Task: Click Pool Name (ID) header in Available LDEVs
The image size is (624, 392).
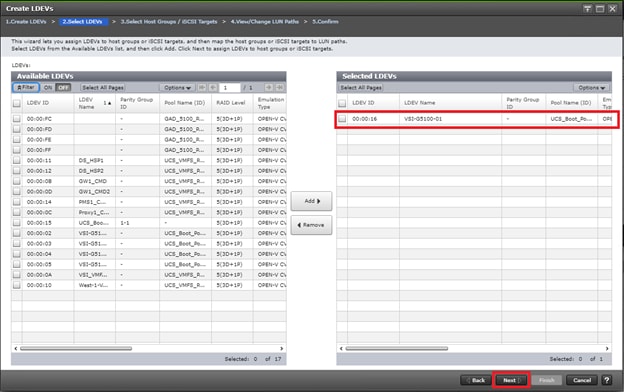Action: pos(185,103)
